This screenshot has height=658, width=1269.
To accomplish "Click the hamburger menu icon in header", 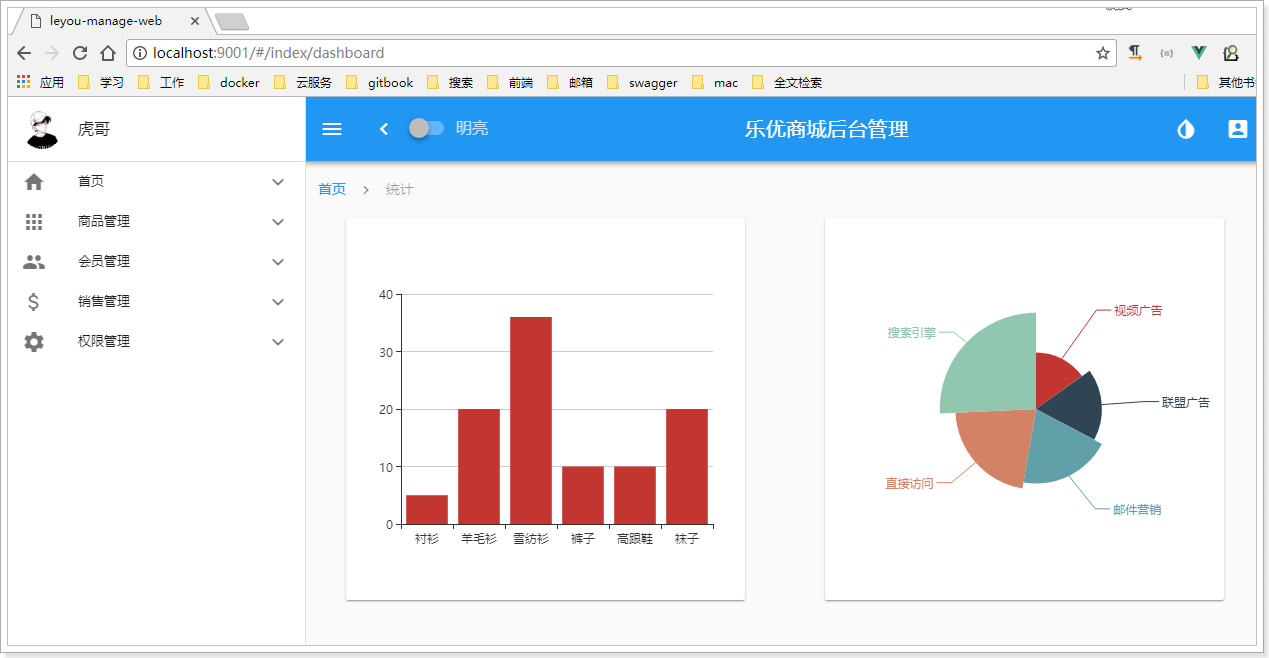I will tap(332, 129).
